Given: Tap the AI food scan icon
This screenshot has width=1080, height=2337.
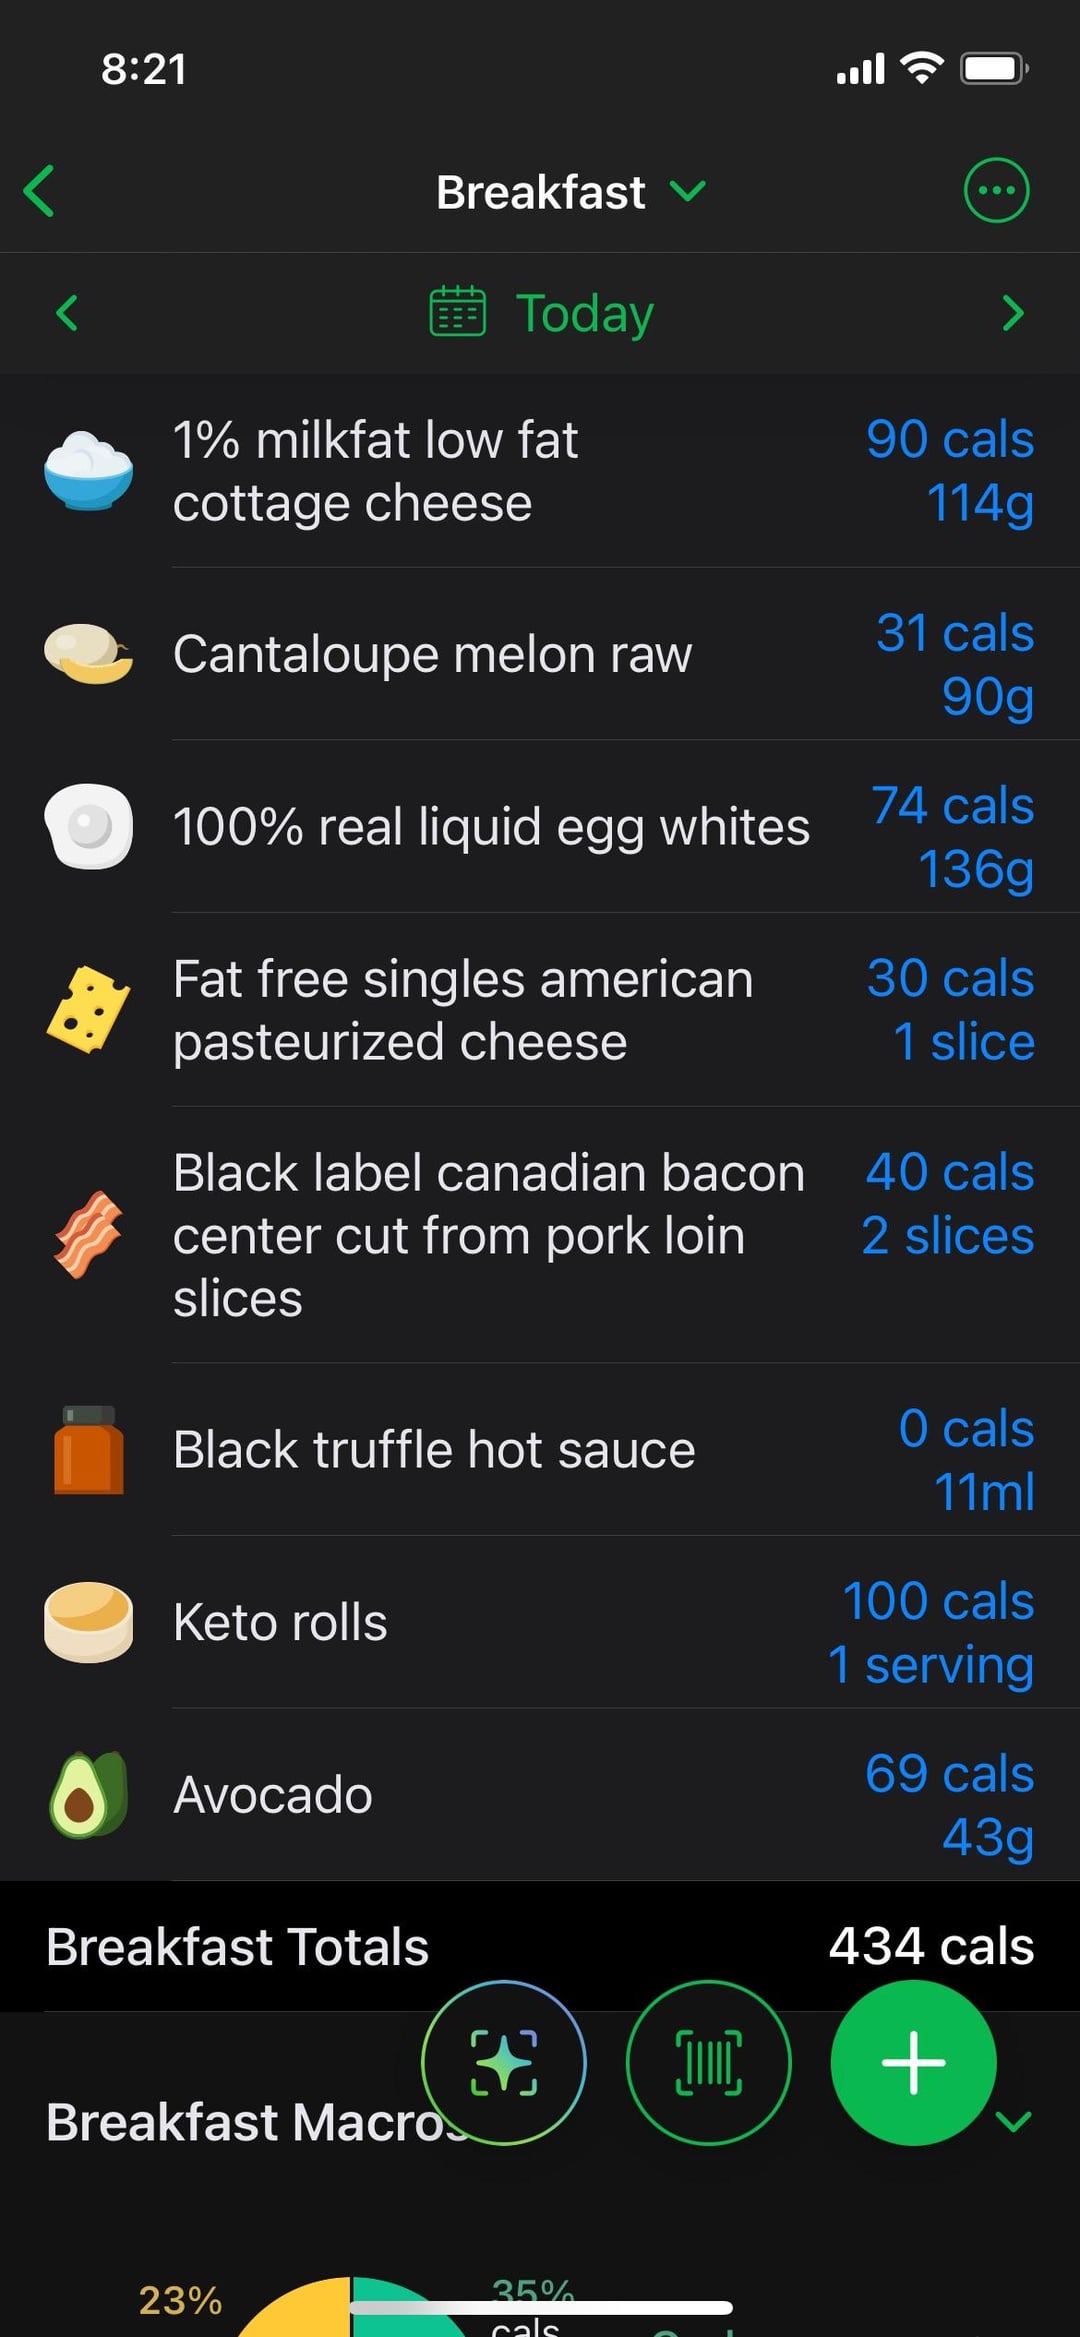Looking at the screenshot, I should (x=504, y=2062).
